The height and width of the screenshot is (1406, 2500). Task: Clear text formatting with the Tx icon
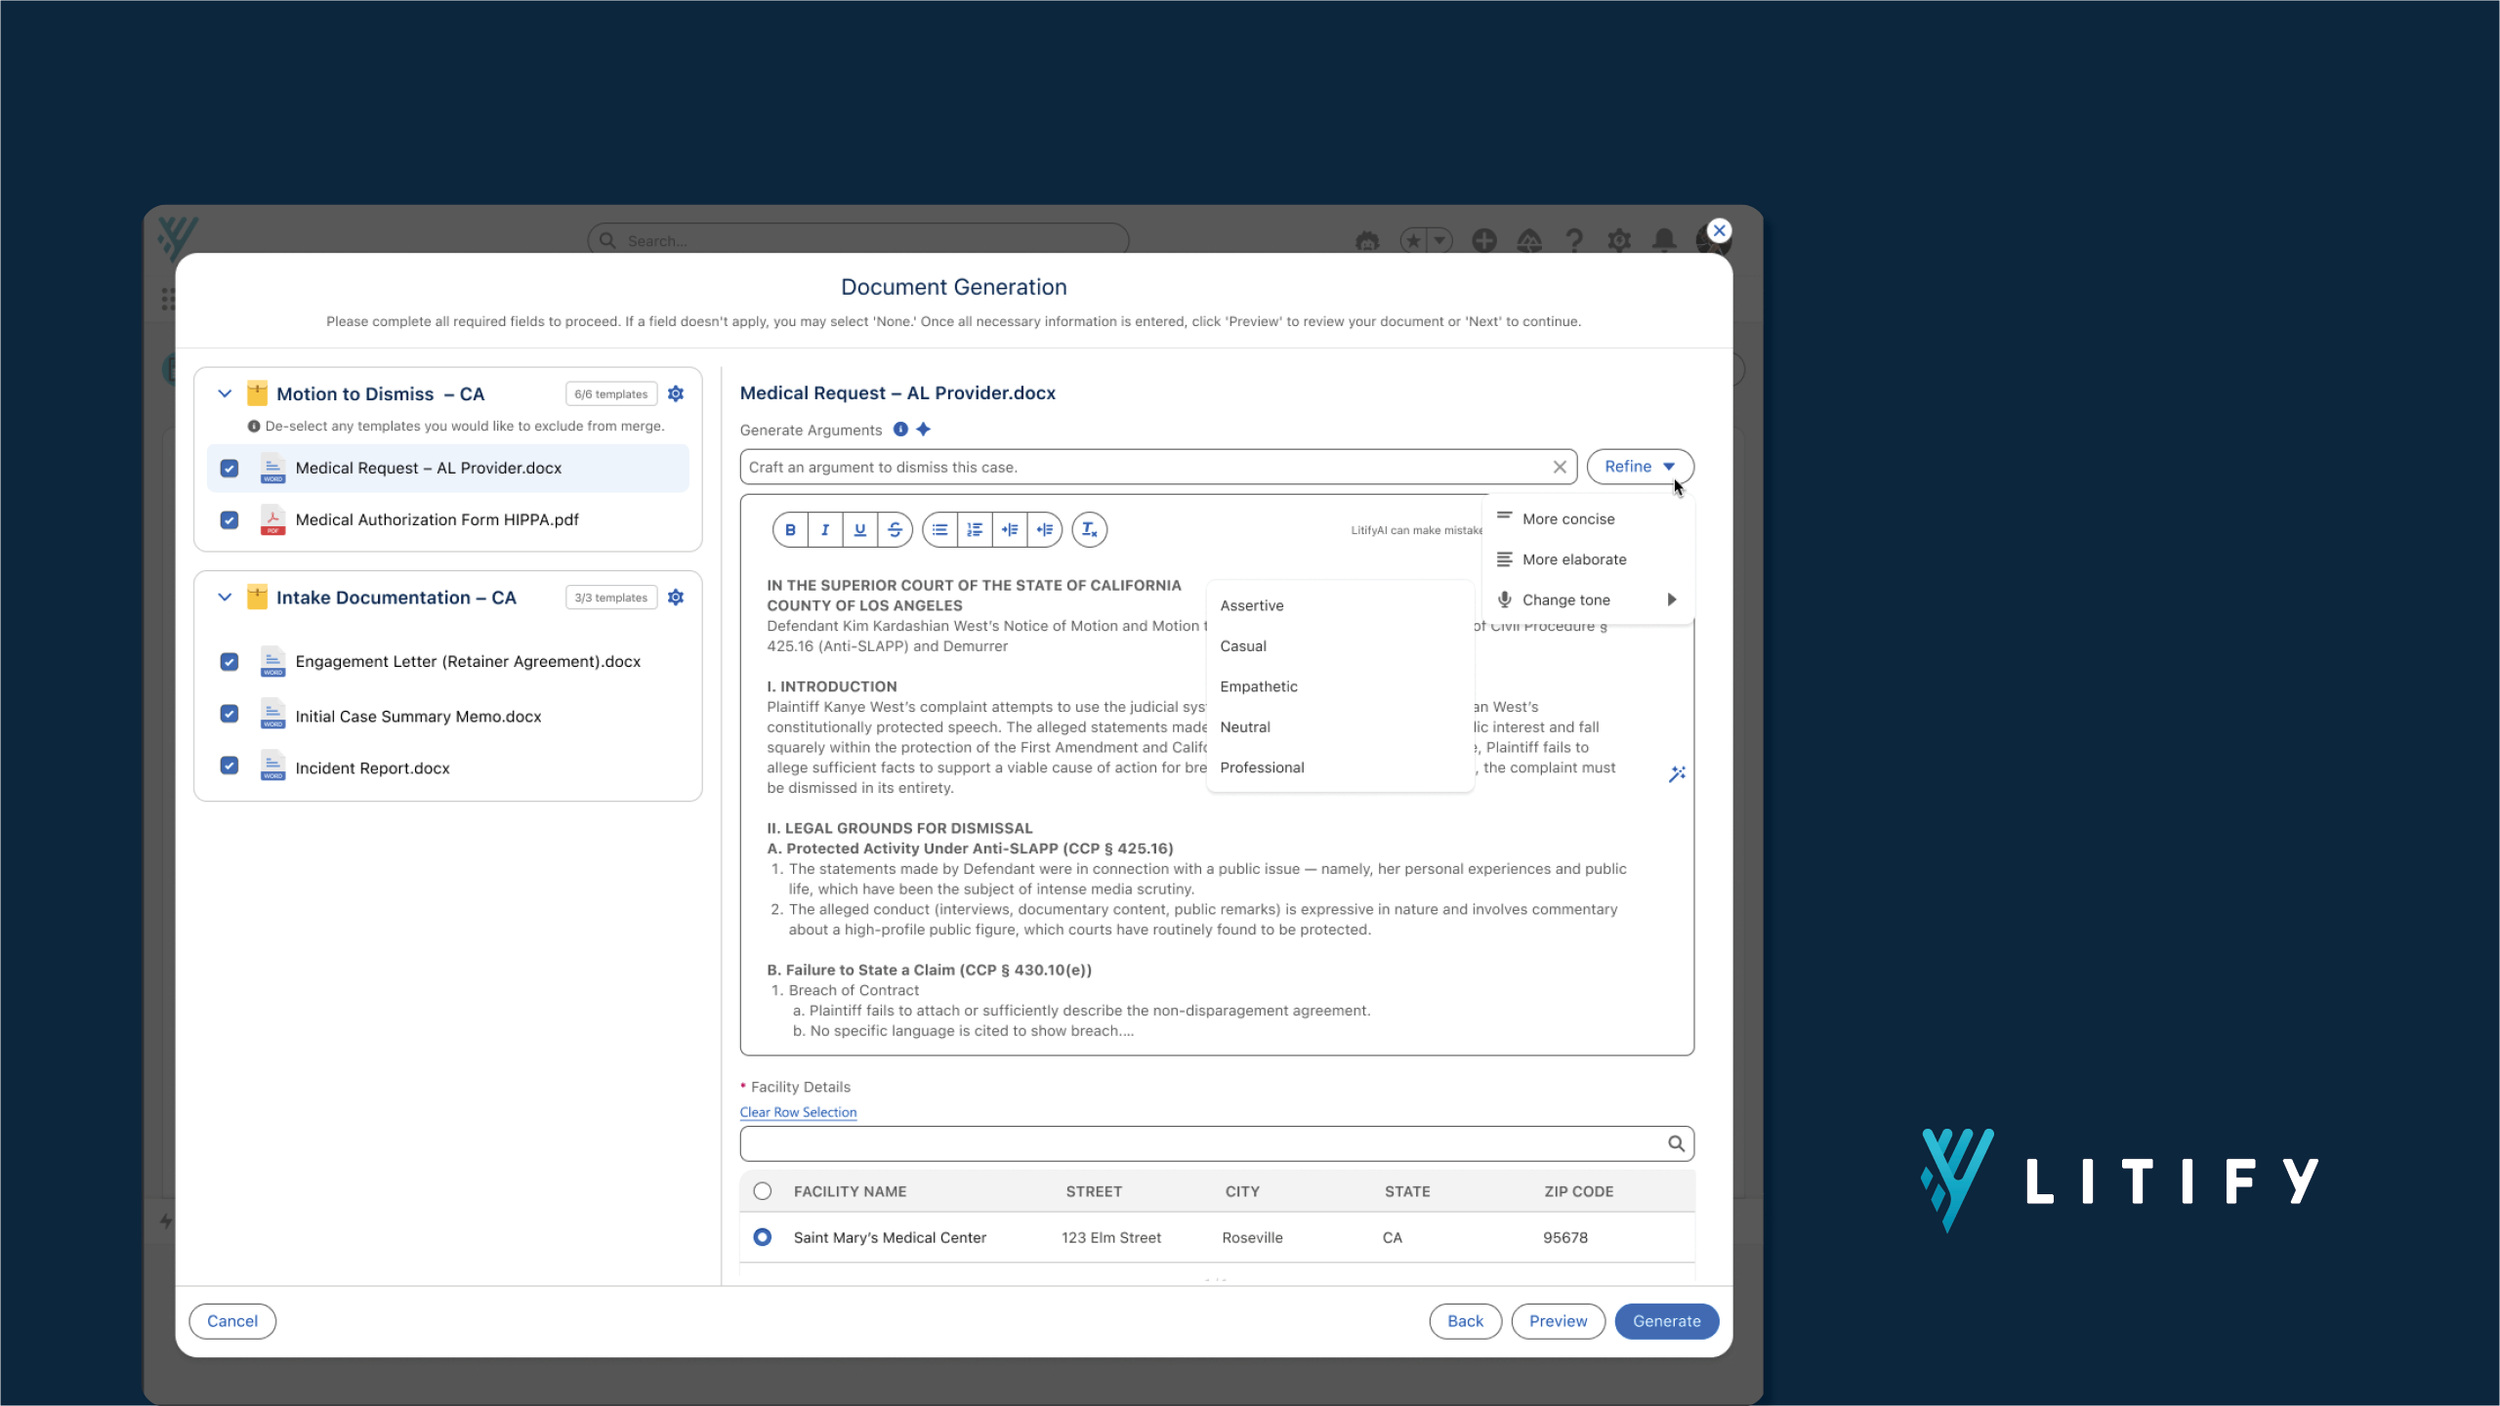[x=1090, y=530]
